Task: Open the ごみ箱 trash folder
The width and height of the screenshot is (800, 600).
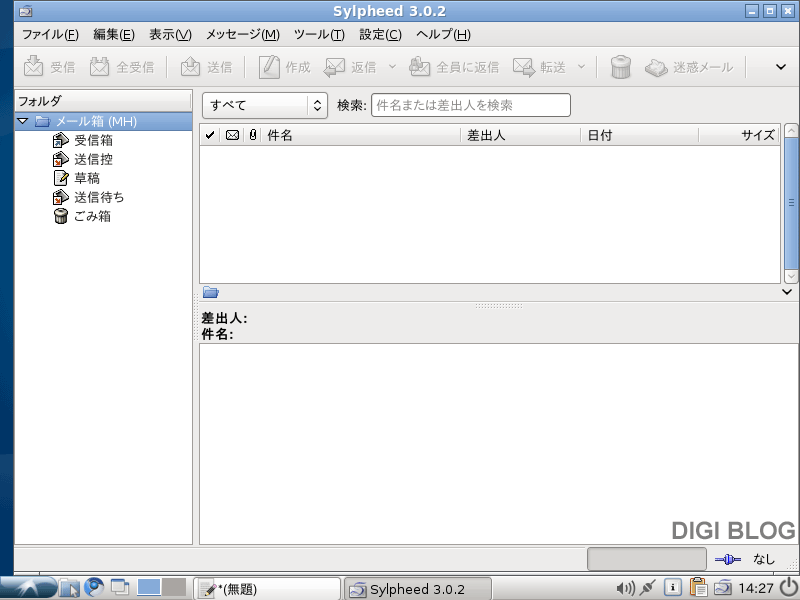Action: click(x=92, y=216)
